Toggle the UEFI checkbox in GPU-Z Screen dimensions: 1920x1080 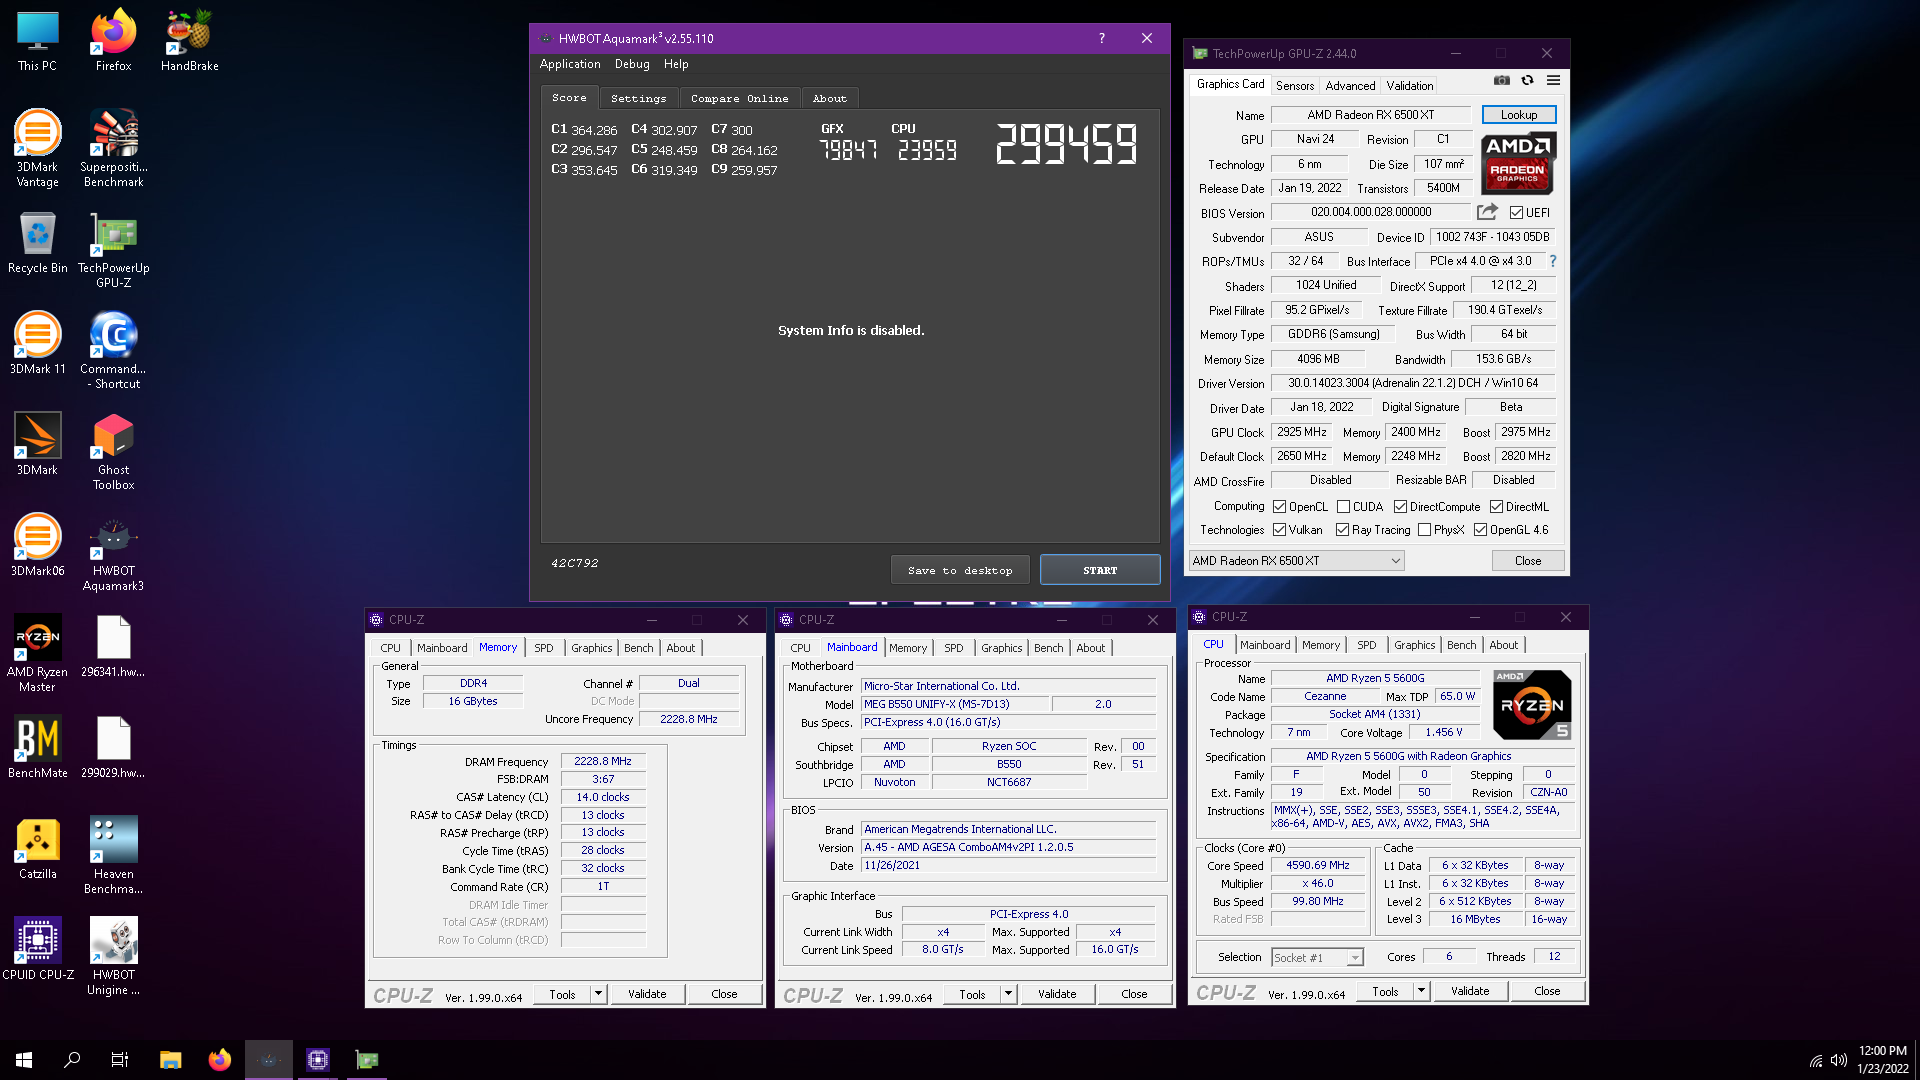coord(1516,213)
